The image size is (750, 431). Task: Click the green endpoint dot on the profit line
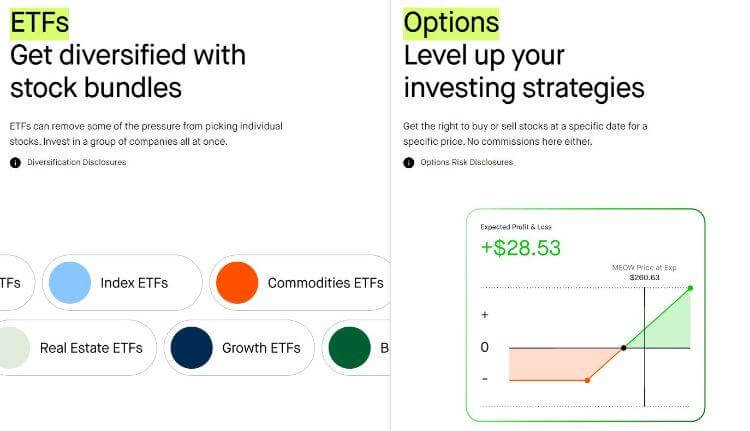click(x=690, y=288)
